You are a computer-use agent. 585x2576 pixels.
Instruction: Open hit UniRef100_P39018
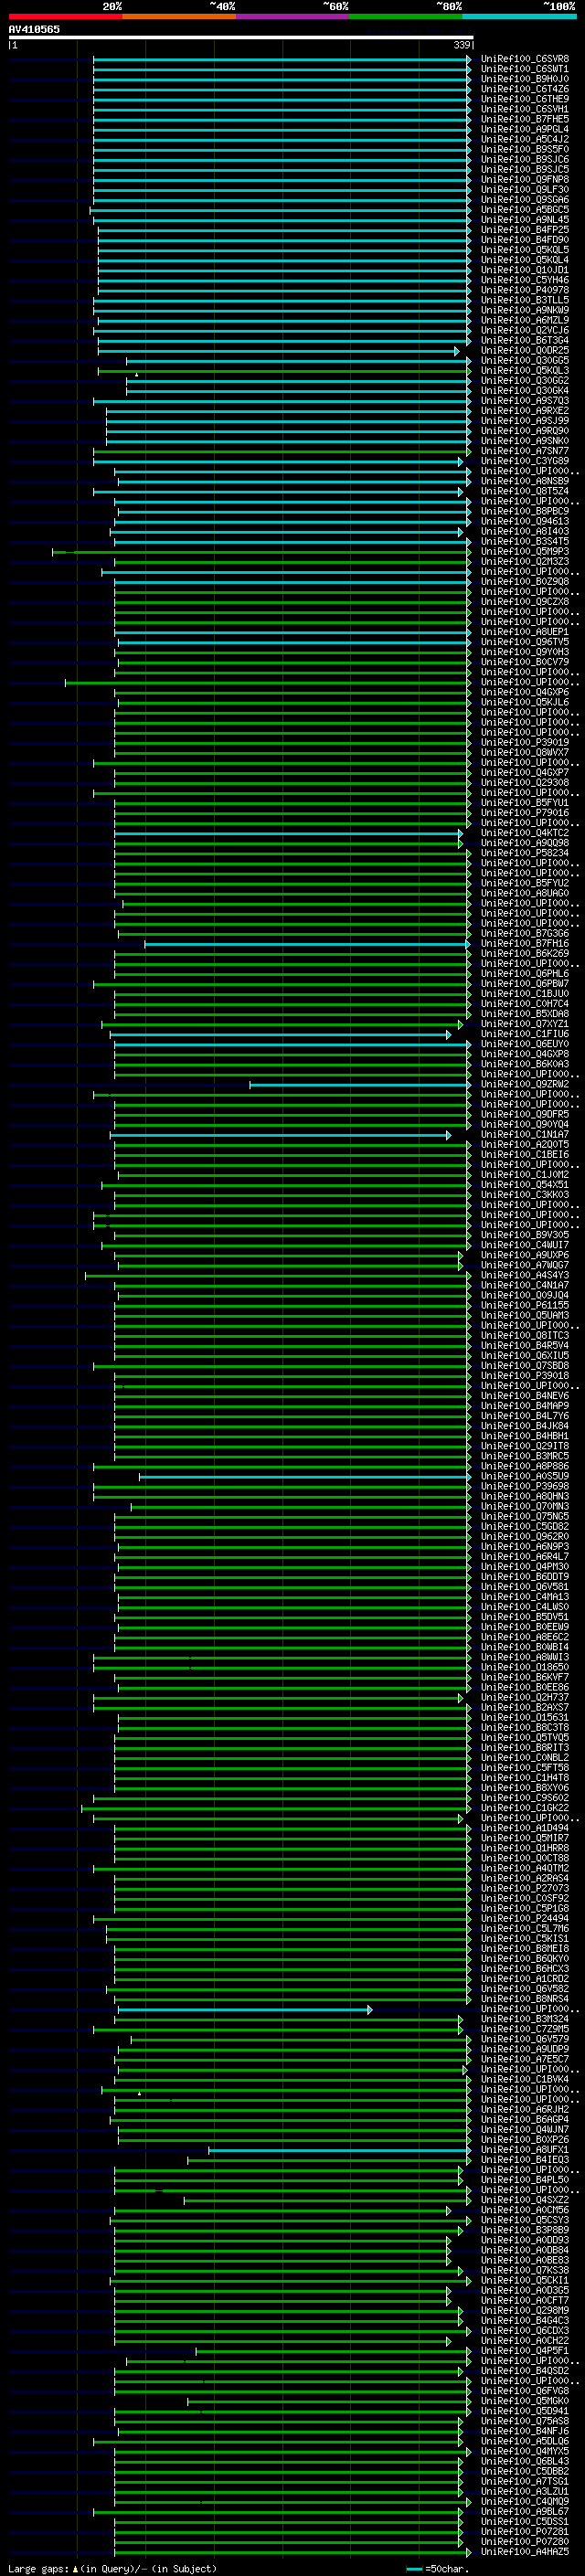click(x=525, y=1376)
